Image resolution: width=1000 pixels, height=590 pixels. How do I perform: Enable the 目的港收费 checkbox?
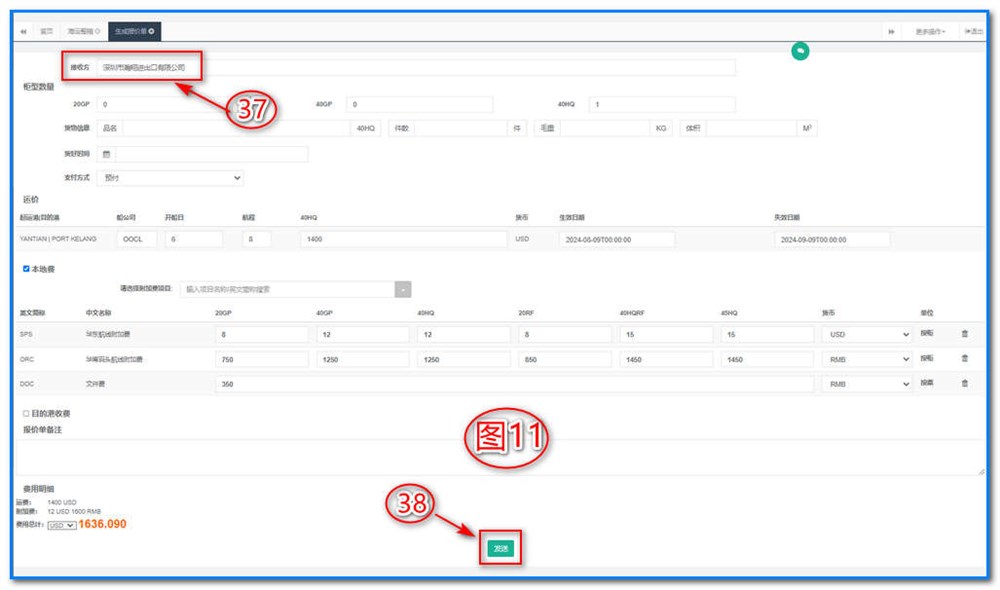[26, 413]
